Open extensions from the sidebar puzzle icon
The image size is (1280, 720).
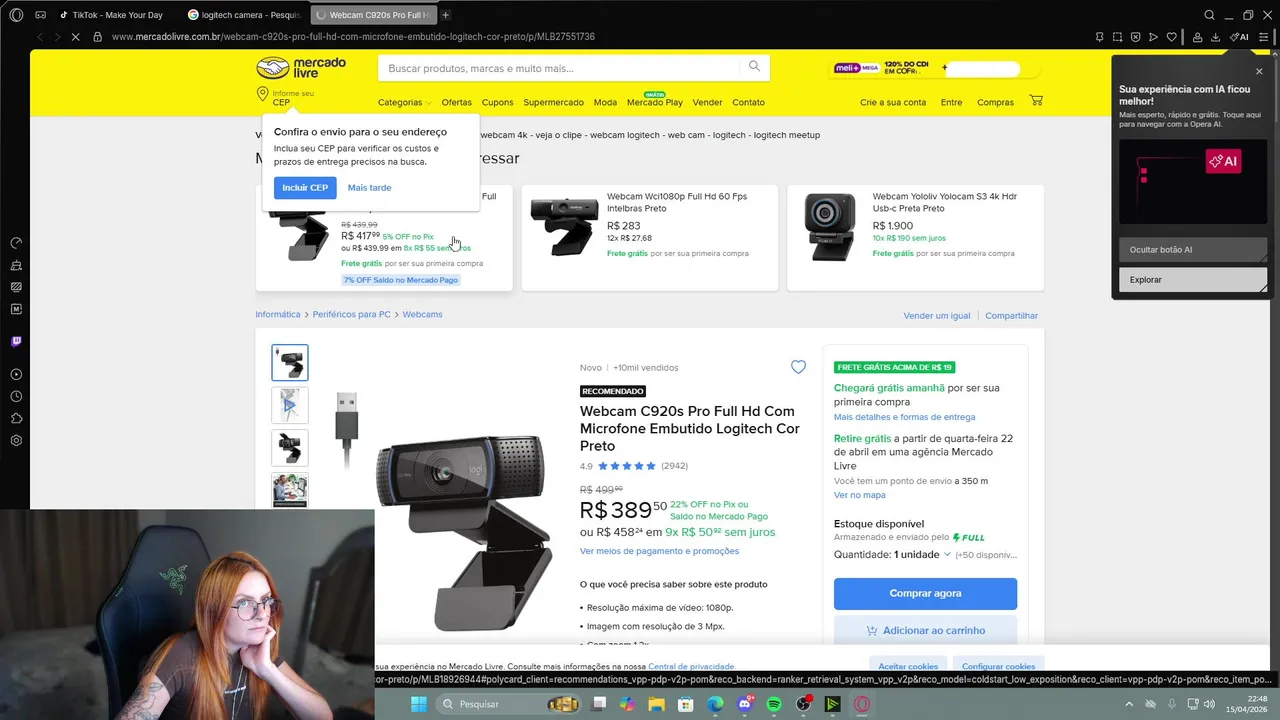click(x=16, y=418)
